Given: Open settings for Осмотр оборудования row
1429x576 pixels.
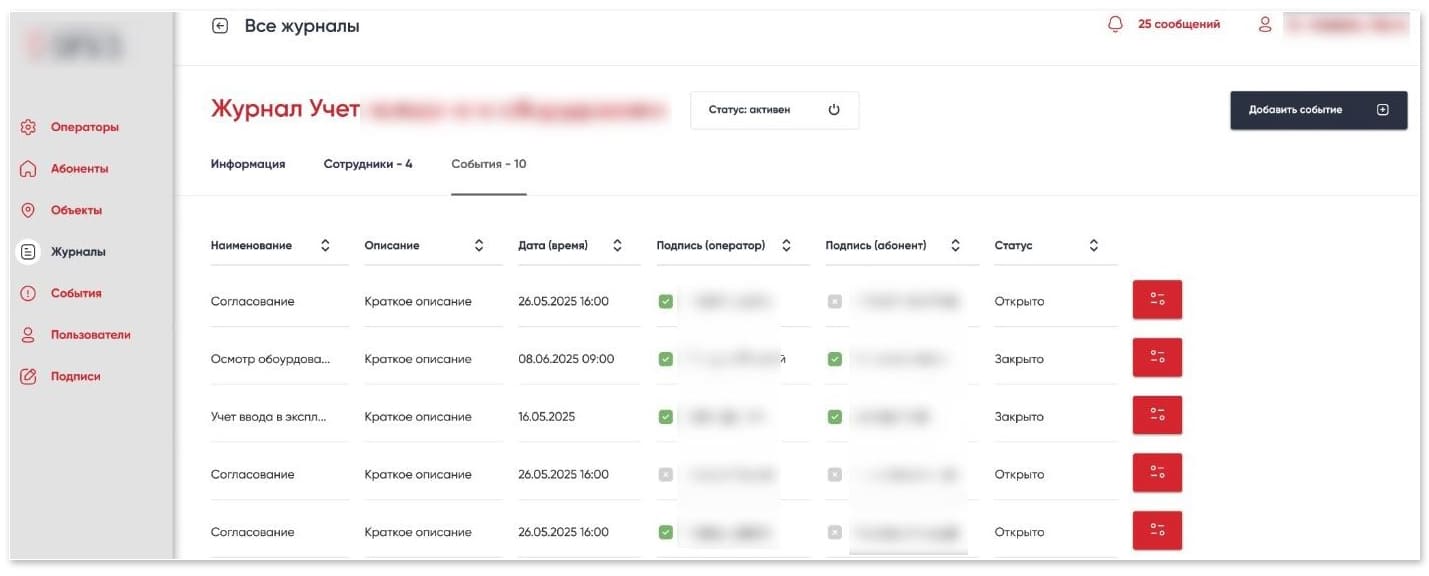Looking at the screenshot, I should pos(1157,358).
